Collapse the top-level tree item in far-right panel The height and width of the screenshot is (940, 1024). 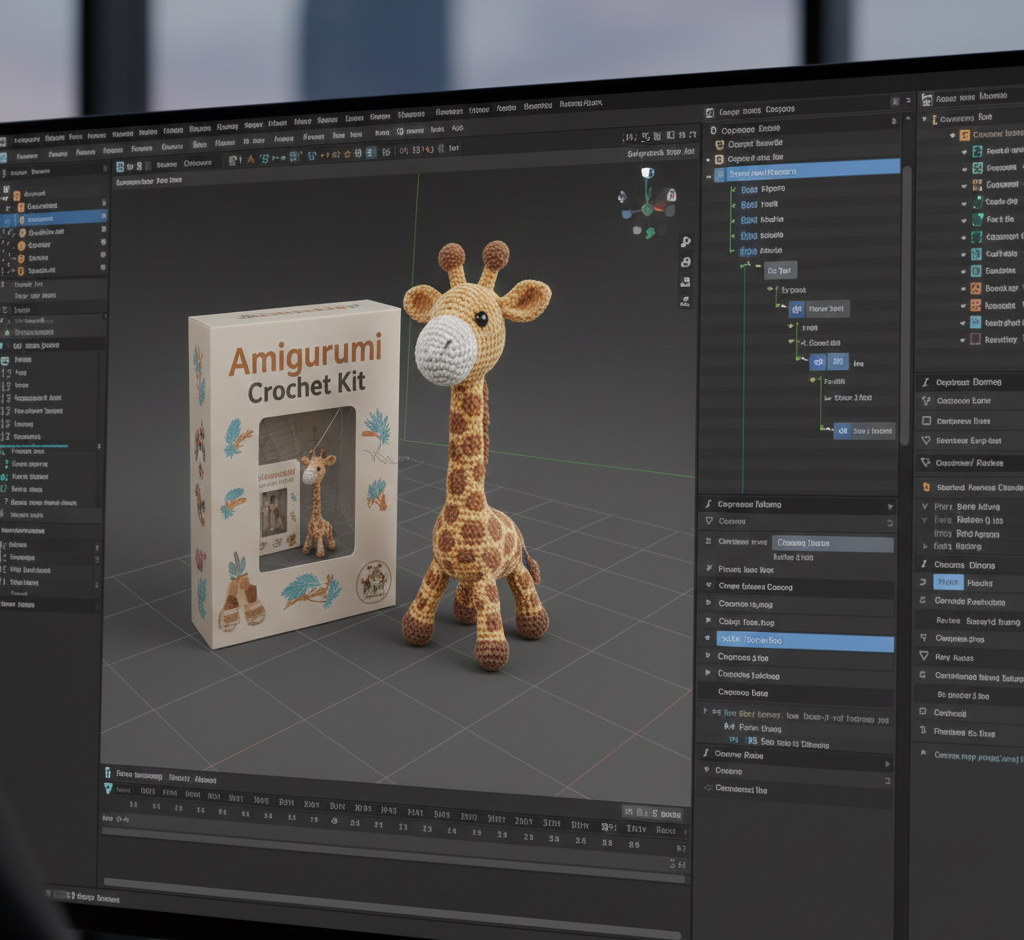(x=925, y=119)
